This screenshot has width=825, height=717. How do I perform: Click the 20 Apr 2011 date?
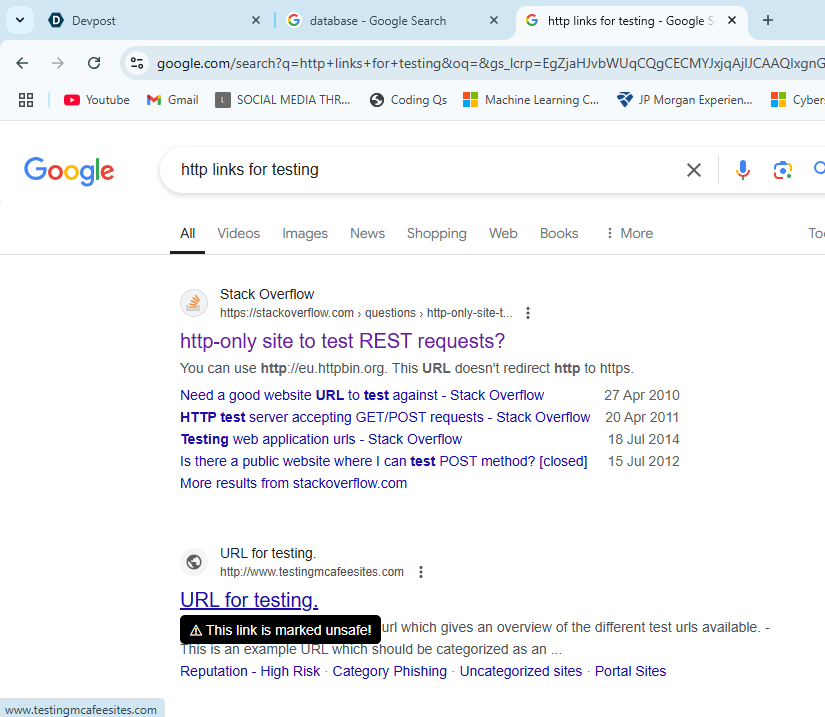[642, 417]
